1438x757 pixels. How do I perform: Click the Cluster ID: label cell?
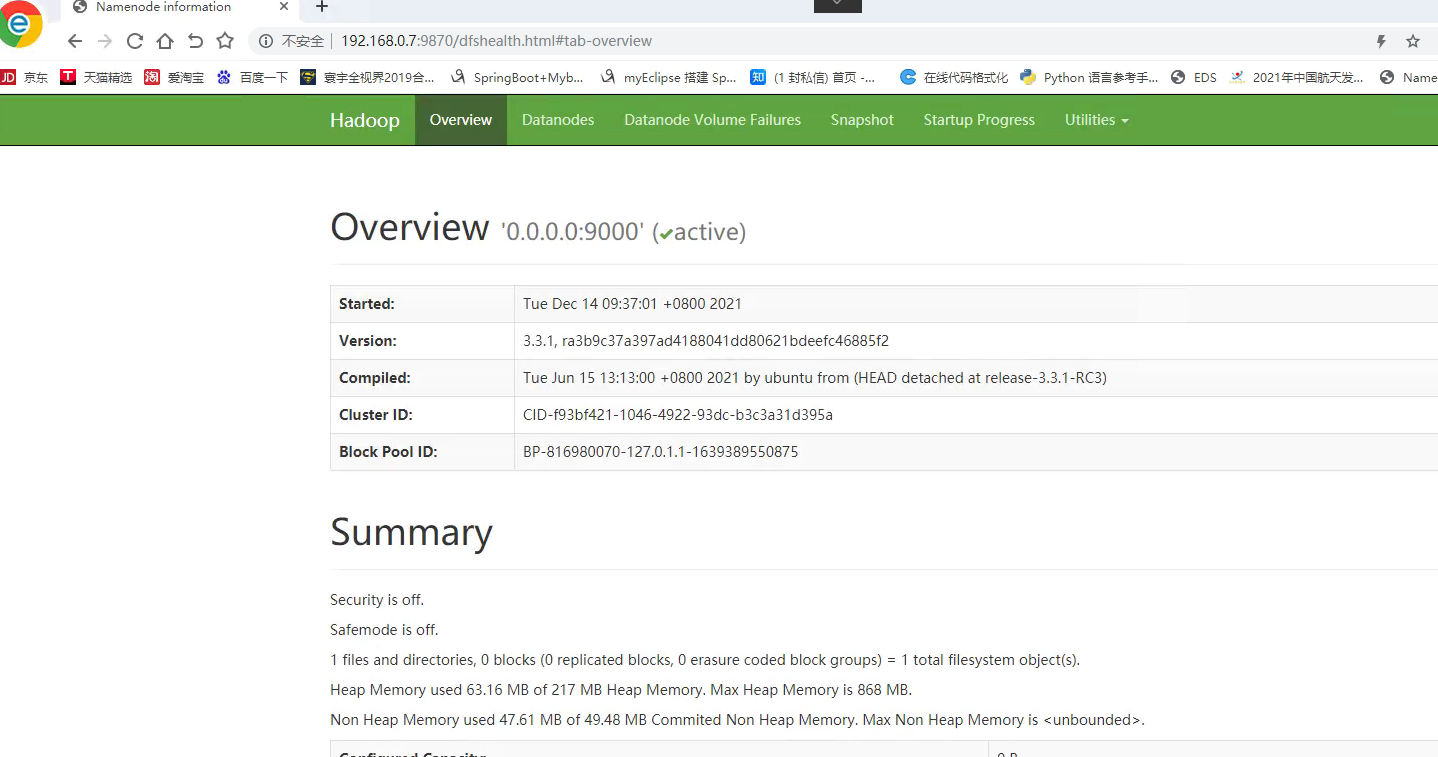click(422, 415)
